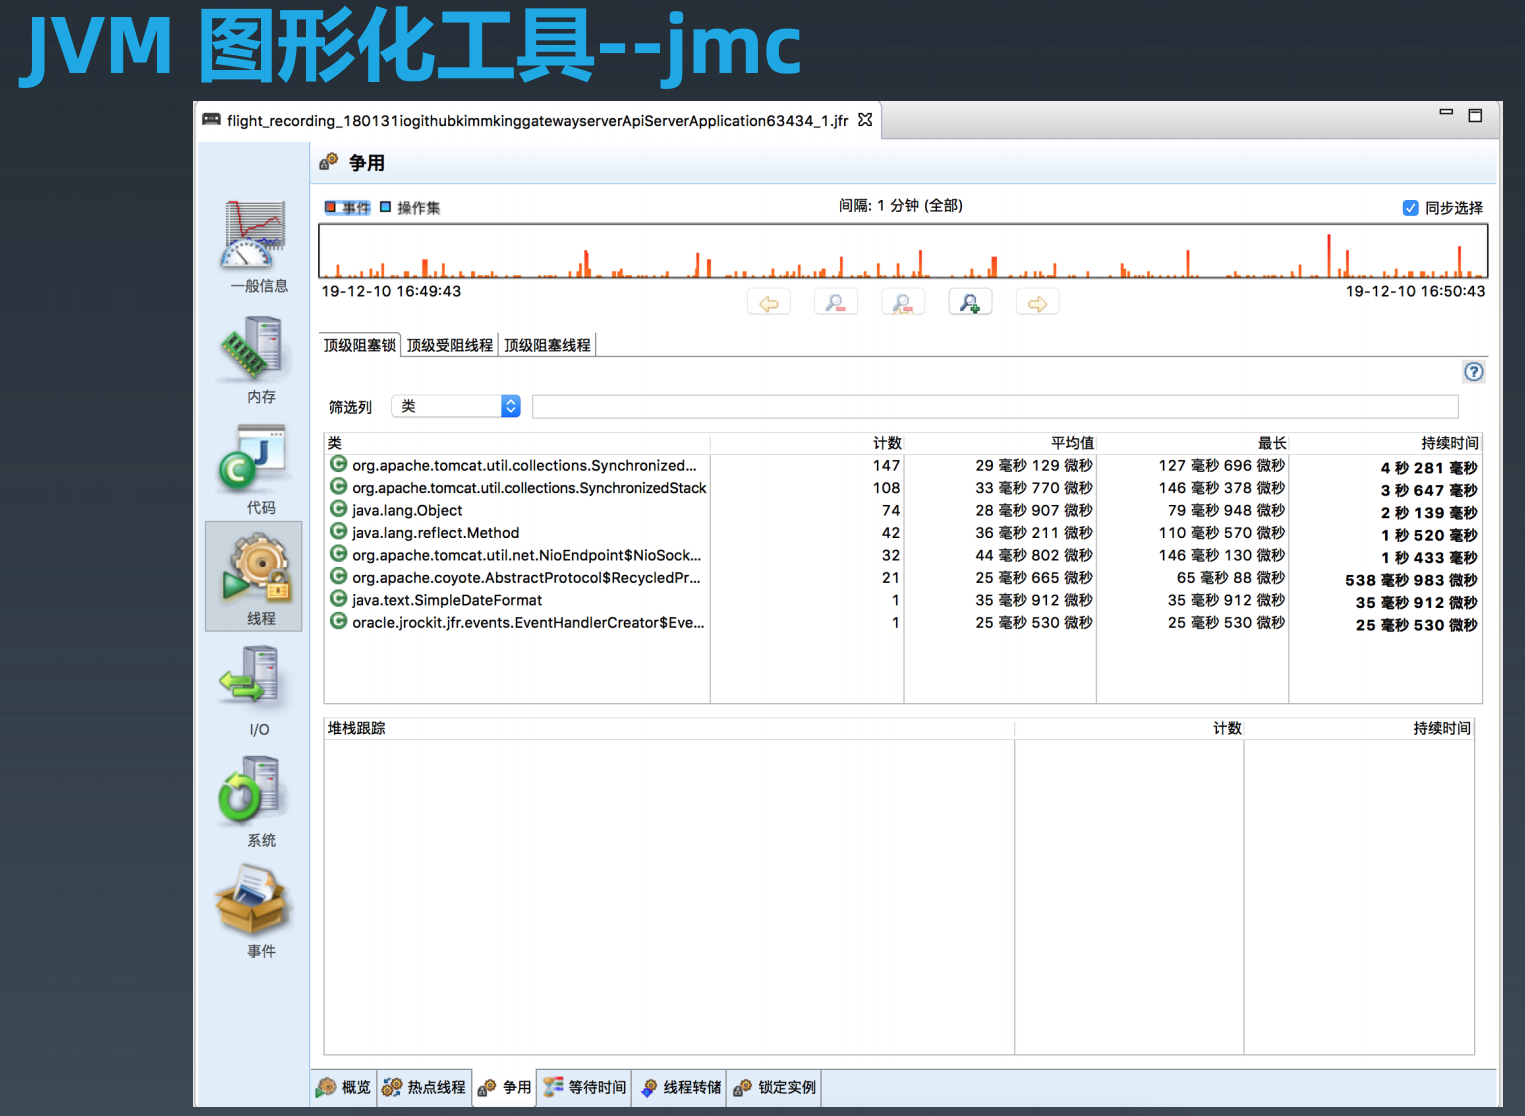
Task: Click the zoom out magnifier button
Action: [x=836, y=303]
